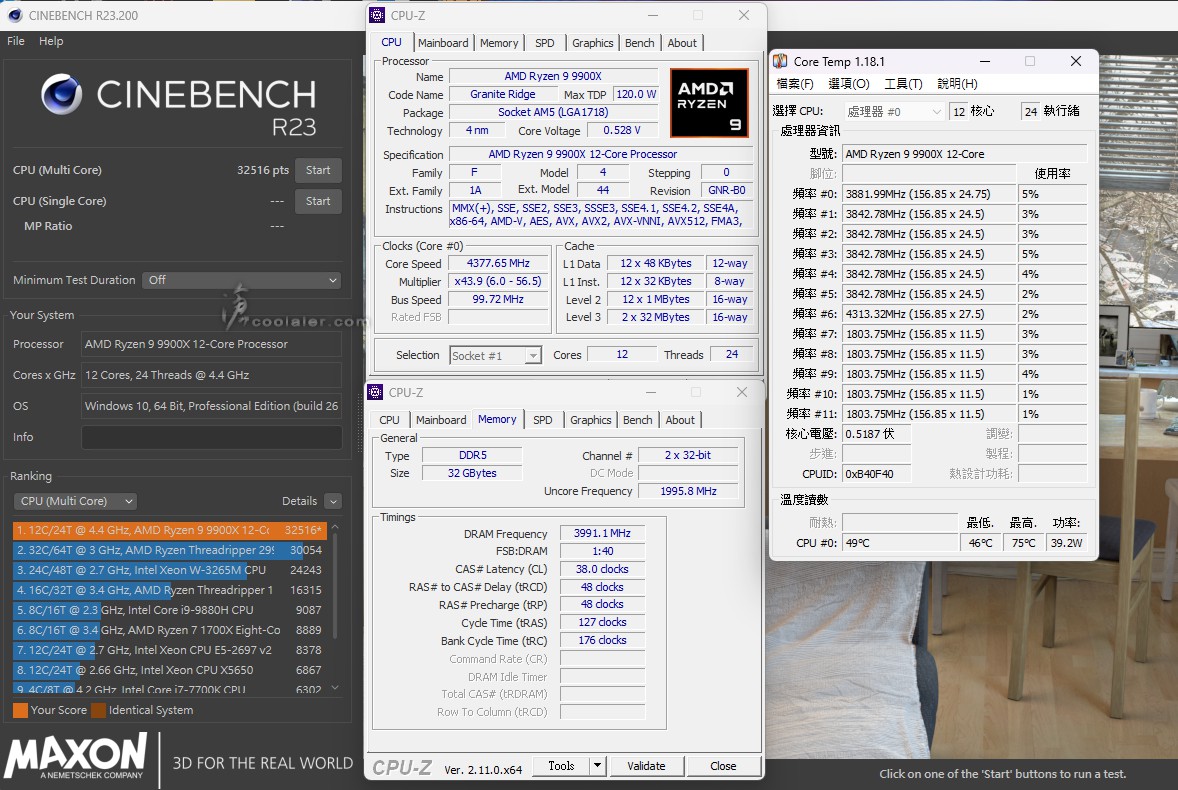Minimize the lower CPU-Z Memory window
Viewport: 1178px width, 790px height.
651,392
